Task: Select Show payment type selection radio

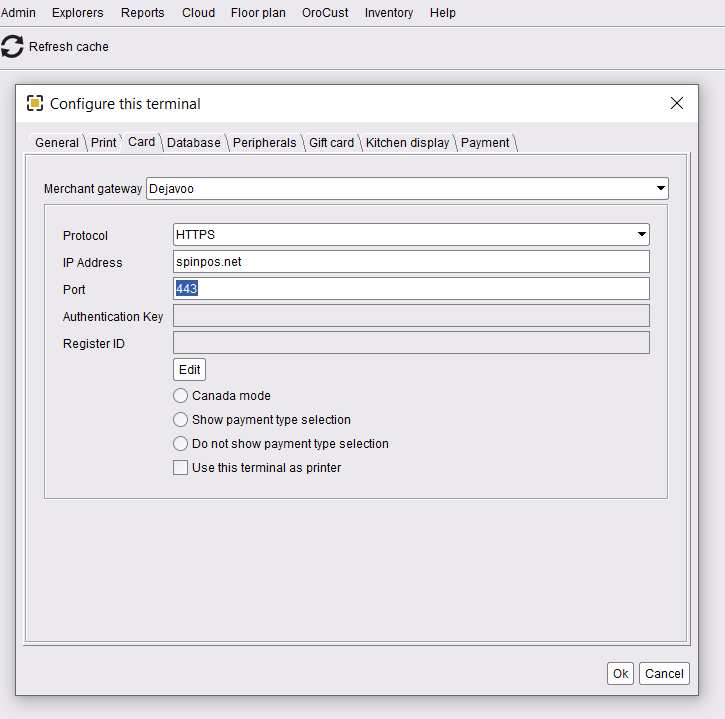Action: (x=180, y=420)
